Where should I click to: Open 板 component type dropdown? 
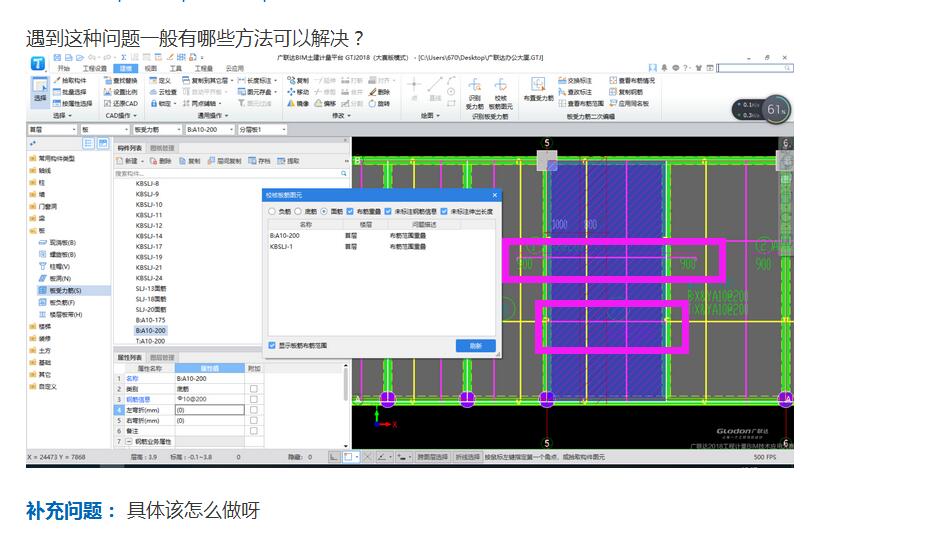coord(105,129)
